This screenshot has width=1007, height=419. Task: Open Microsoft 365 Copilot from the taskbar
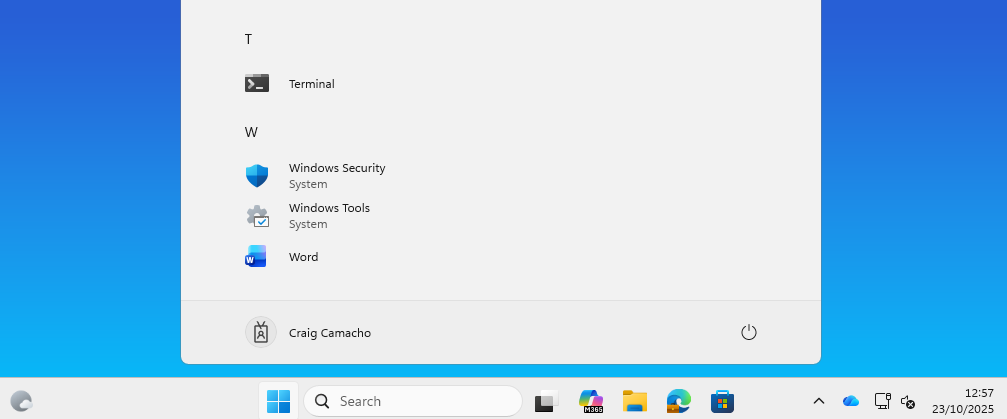pos(590,401)
